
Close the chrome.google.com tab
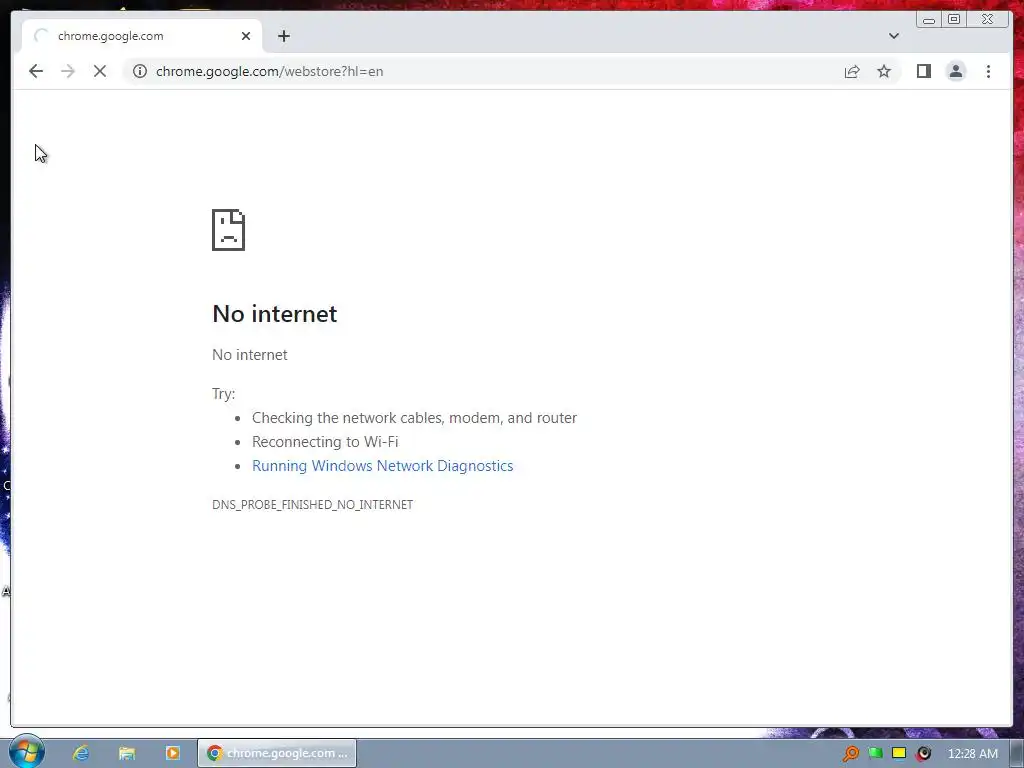tap(246, 36)
